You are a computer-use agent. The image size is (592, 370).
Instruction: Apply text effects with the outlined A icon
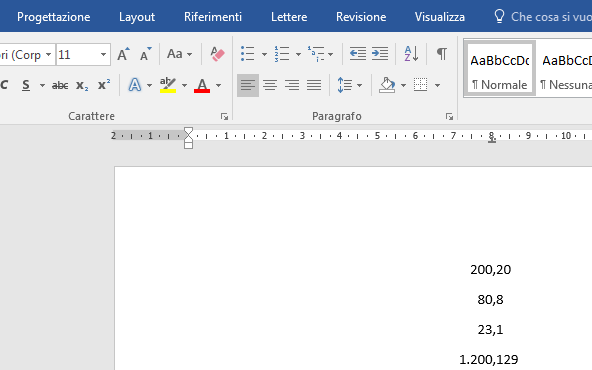click(135, 85)
